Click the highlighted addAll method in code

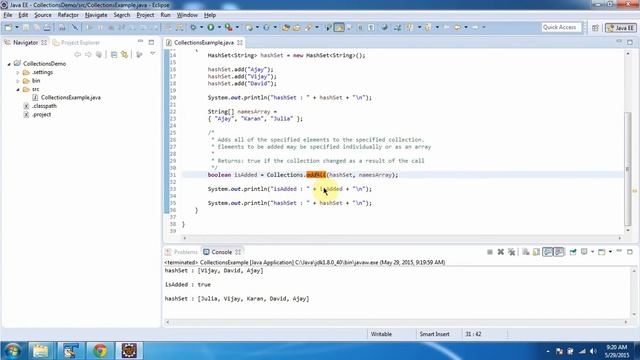coord(316,175)
